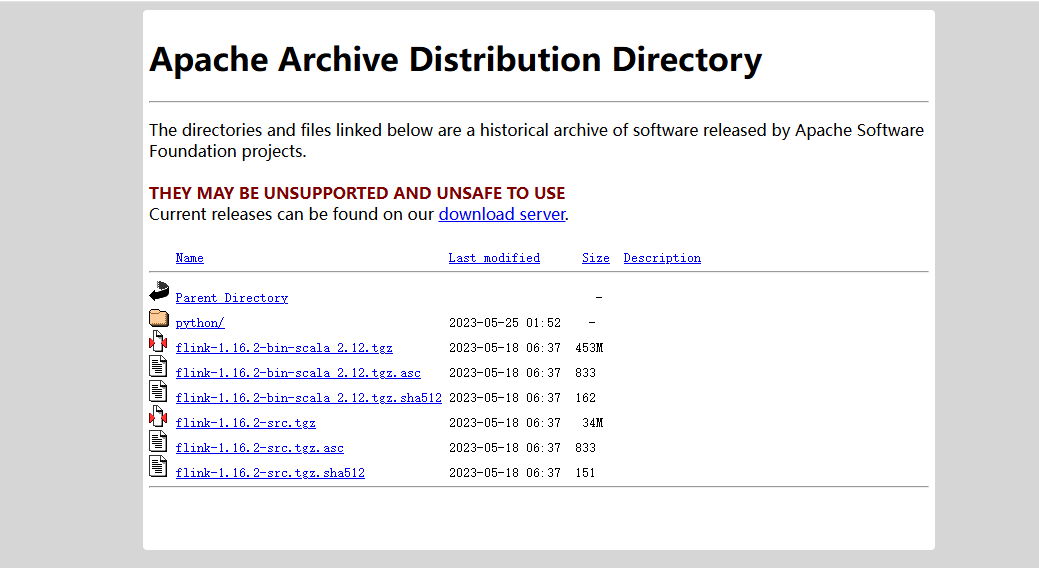Go to Parent Directory link

tap(232, 298)
